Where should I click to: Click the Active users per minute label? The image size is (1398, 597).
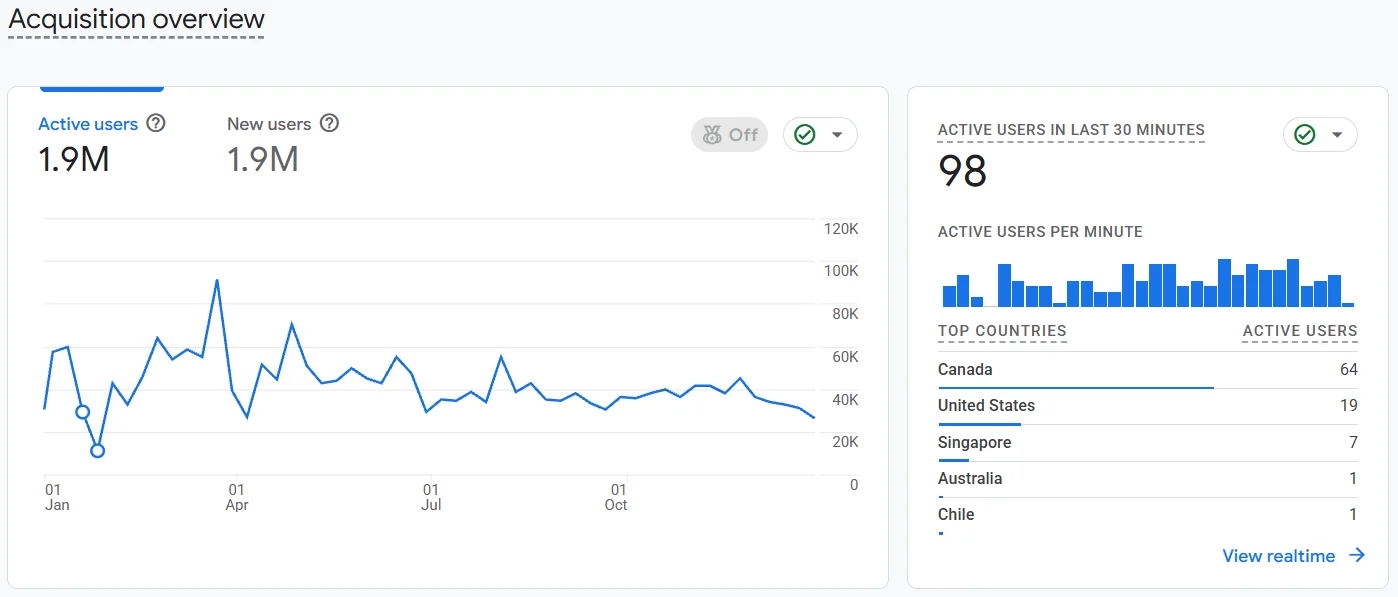click(1040, 232)
